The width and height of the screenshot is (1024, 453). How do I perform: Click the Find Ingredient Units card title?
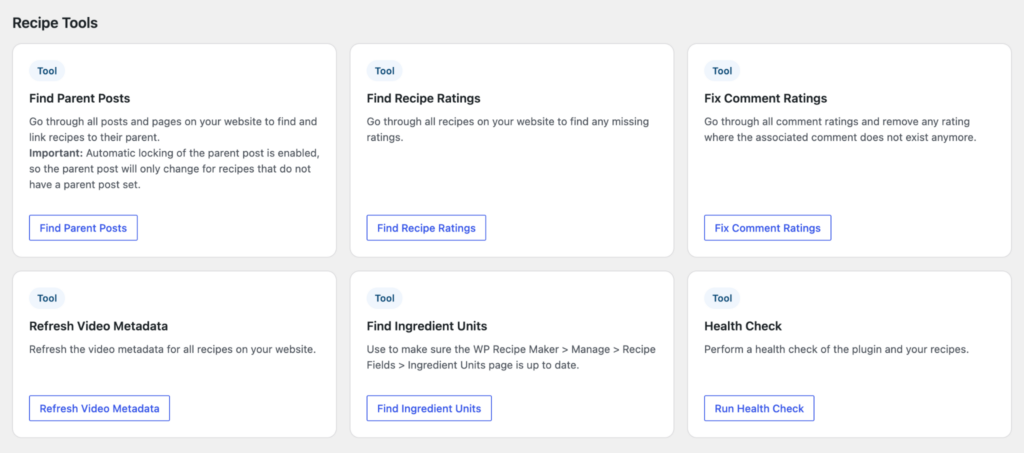426,326
